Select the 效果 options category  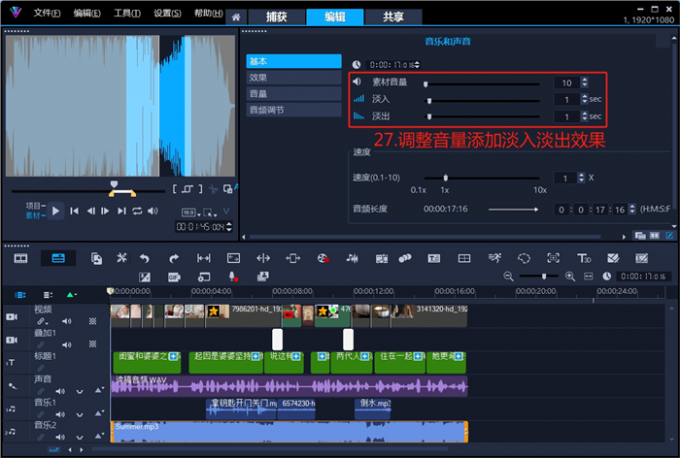tap(294, 78)
